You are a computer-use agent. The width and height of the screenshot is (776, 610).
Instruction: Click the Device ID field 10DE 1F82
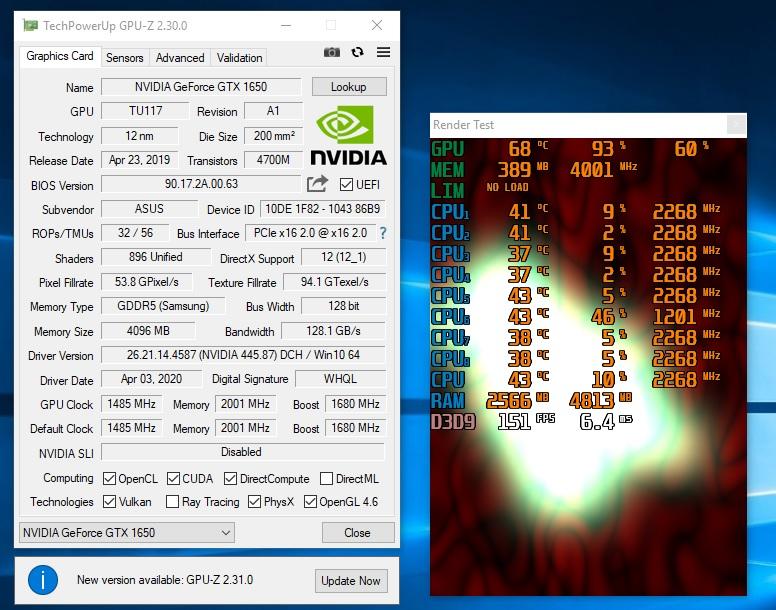tap(323, 209)
